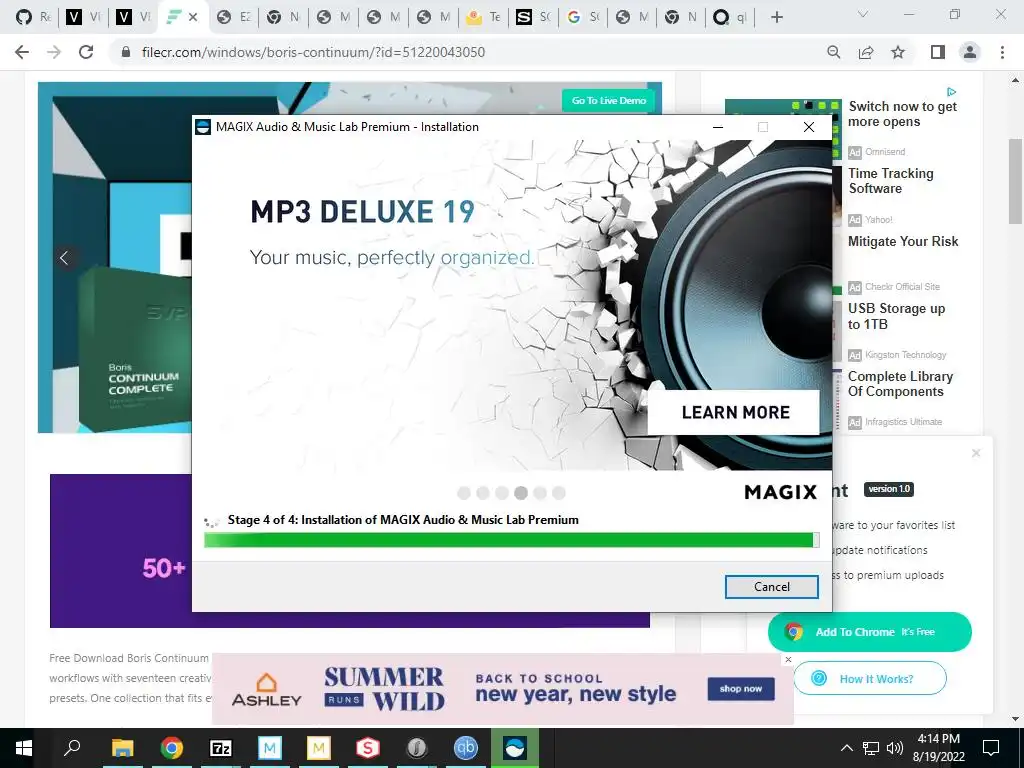Click Add To Chrome button
The width and height of the screenshot is (1024, 768).
pyautogui.click(x=869, y=632)
